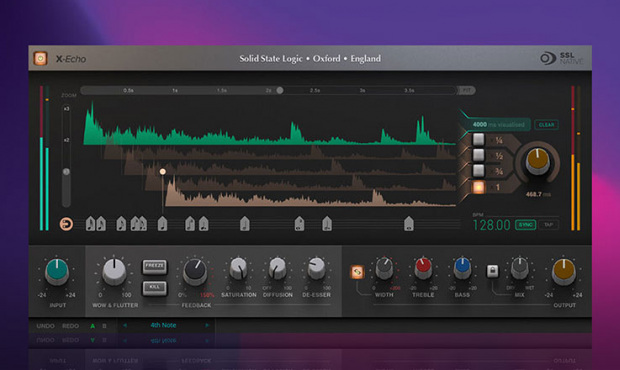Click the SSL Native logo icon
The width and height of the screenshot is (620, 370).
pyautogui.click(x=548, y=59)
